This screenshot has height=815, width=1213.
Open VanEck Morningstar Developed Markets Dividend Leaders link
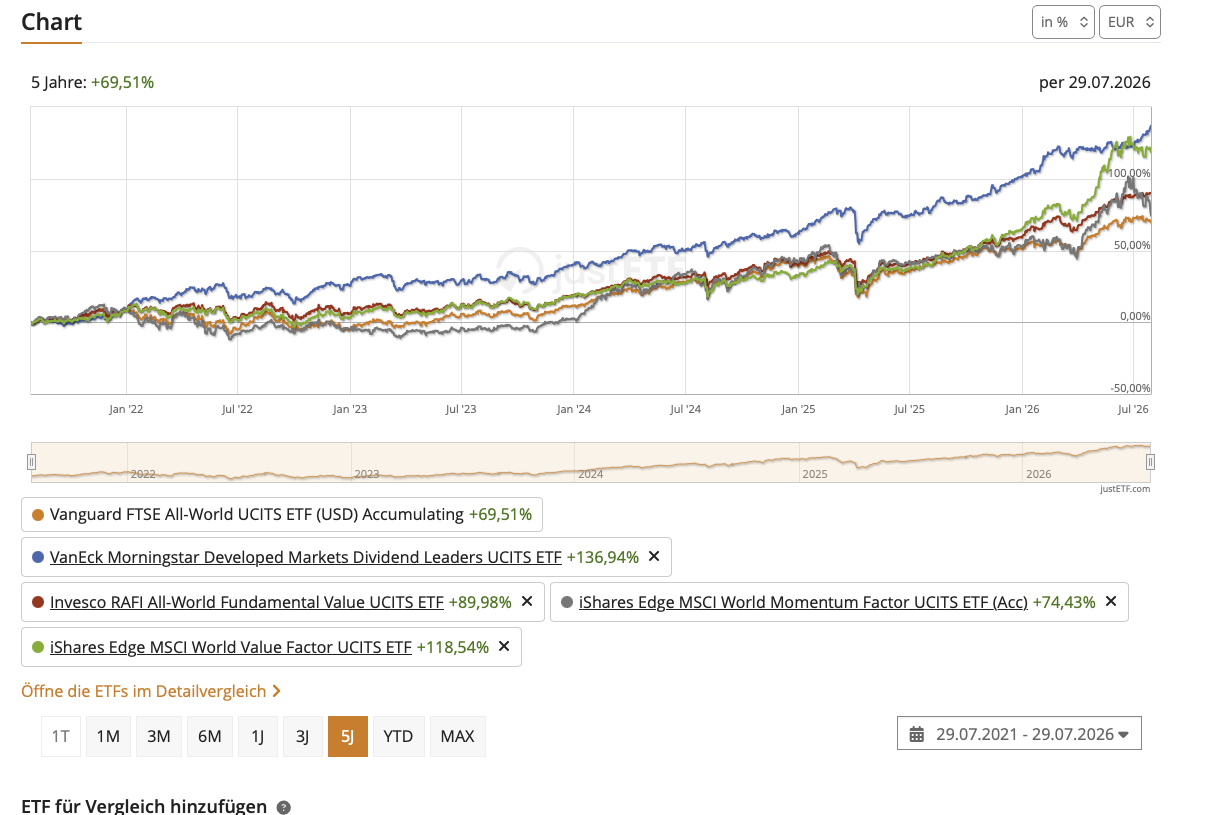[305, 557]
